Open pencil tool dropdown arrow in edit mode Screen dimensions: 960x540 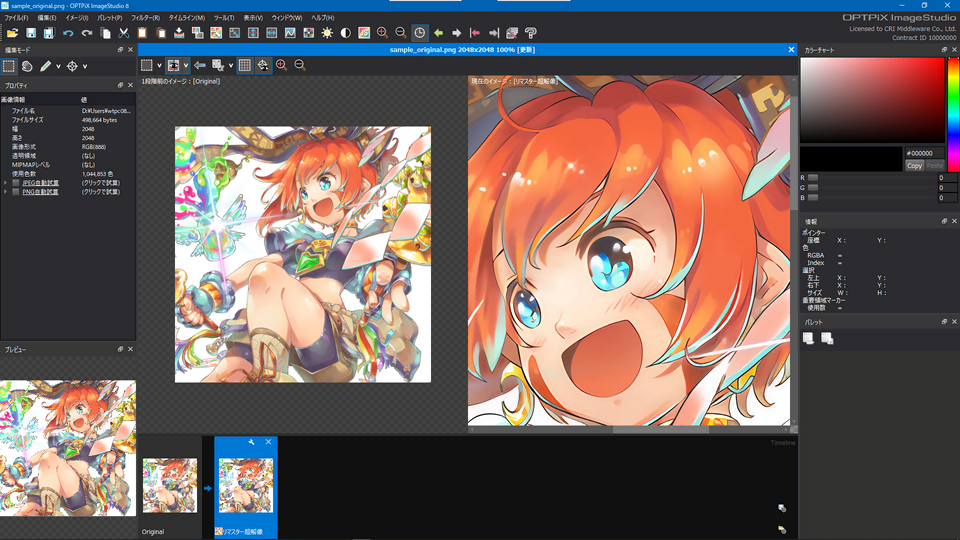[x=58, y=66]
